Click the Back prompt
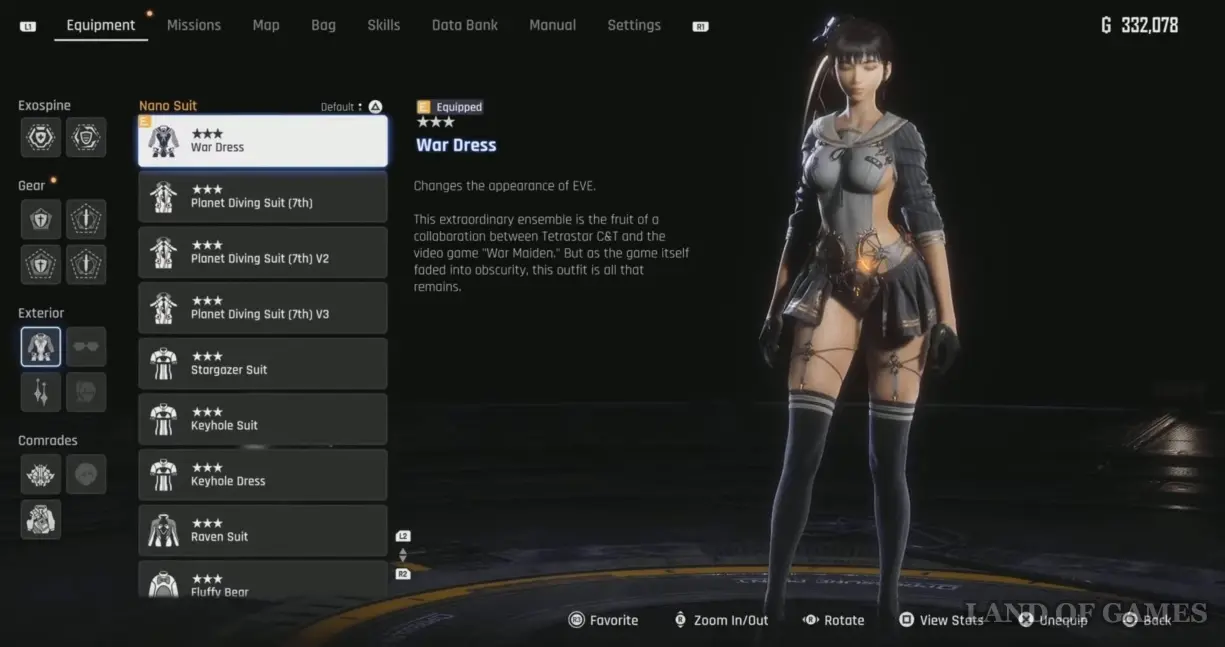This screenshot has height=647, width=1225. (1147, 620)
